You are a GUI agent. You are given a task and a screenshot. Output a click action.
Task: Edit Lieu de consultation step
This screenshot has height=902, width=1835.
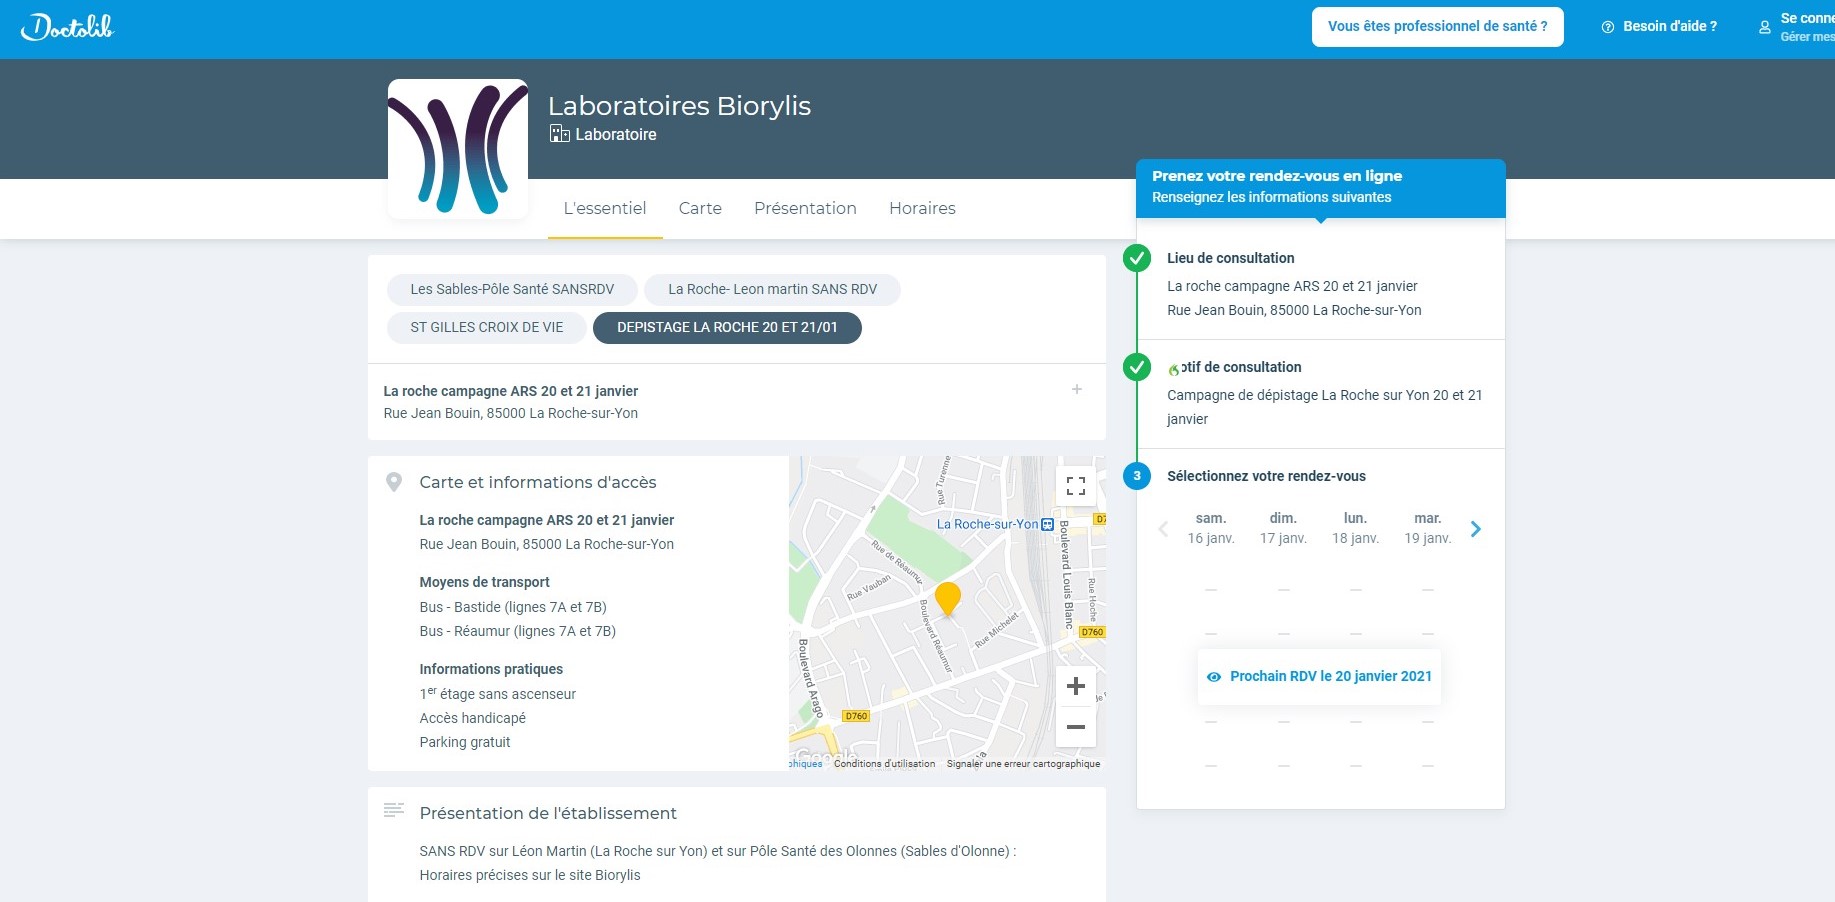[x=1321, y=284]
